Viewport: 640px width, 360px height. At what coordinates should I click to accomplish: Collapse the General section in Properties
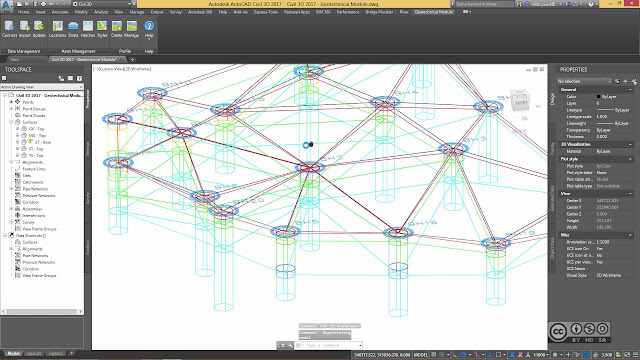pyautogui.click(x=630, y=89)
